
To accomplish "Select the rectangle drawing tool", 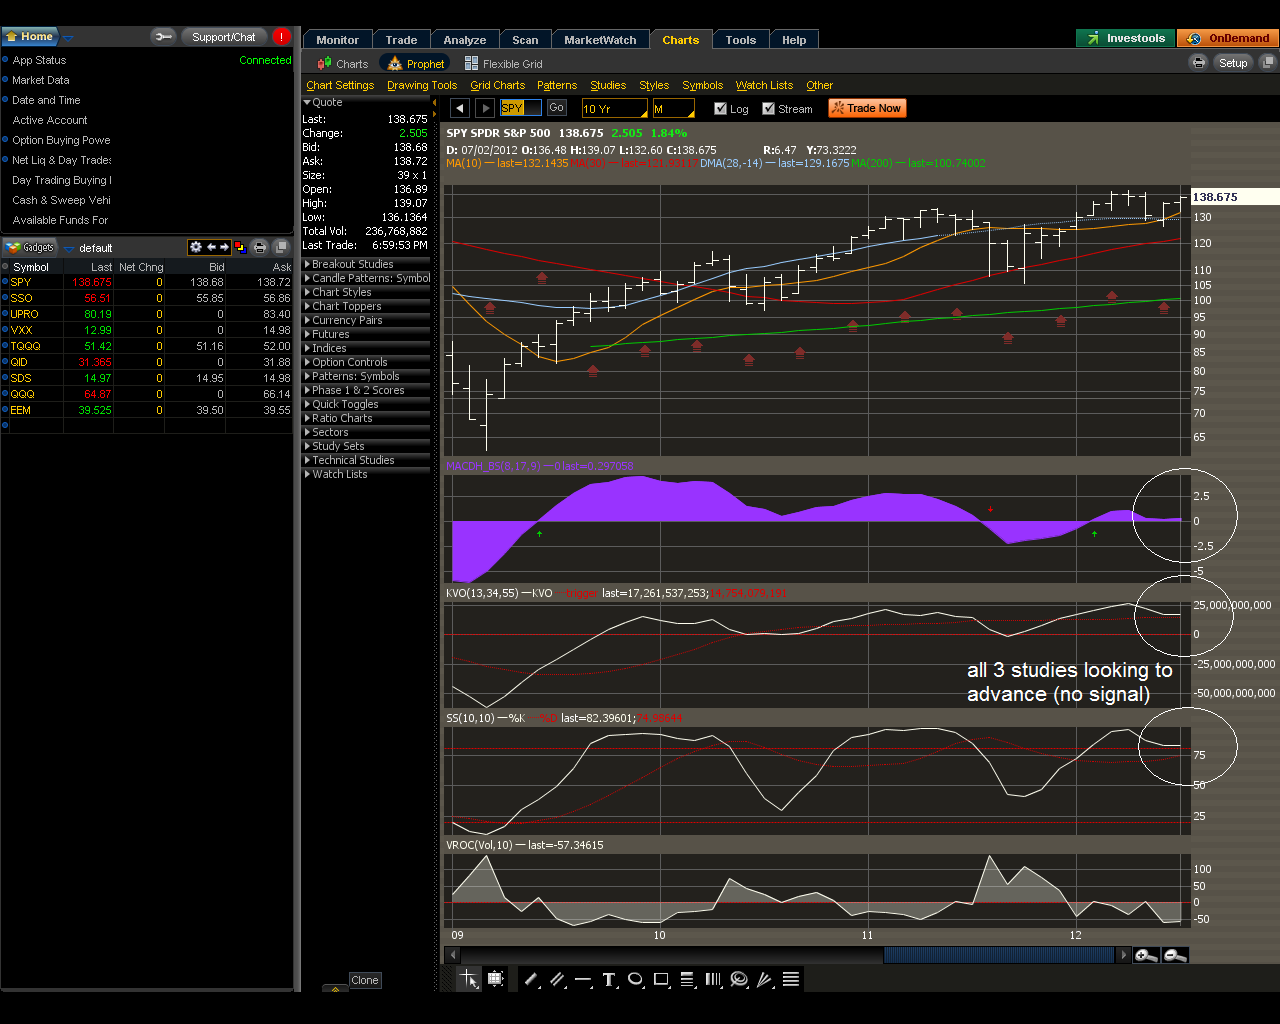I will [x=661, y=980].
